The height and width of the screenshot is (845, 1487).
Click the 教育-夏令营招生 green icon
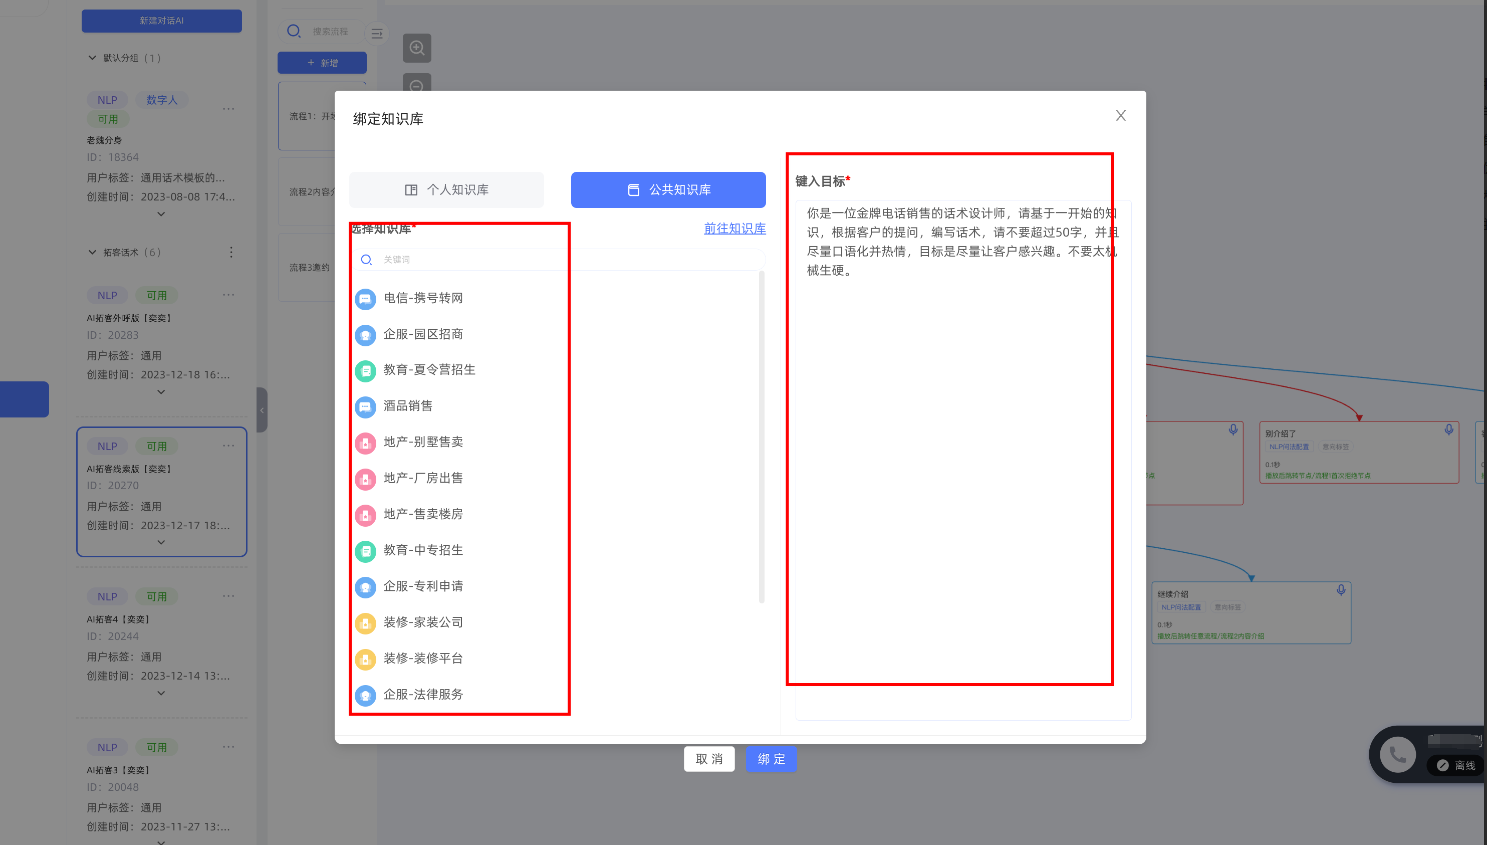(366, 370)
